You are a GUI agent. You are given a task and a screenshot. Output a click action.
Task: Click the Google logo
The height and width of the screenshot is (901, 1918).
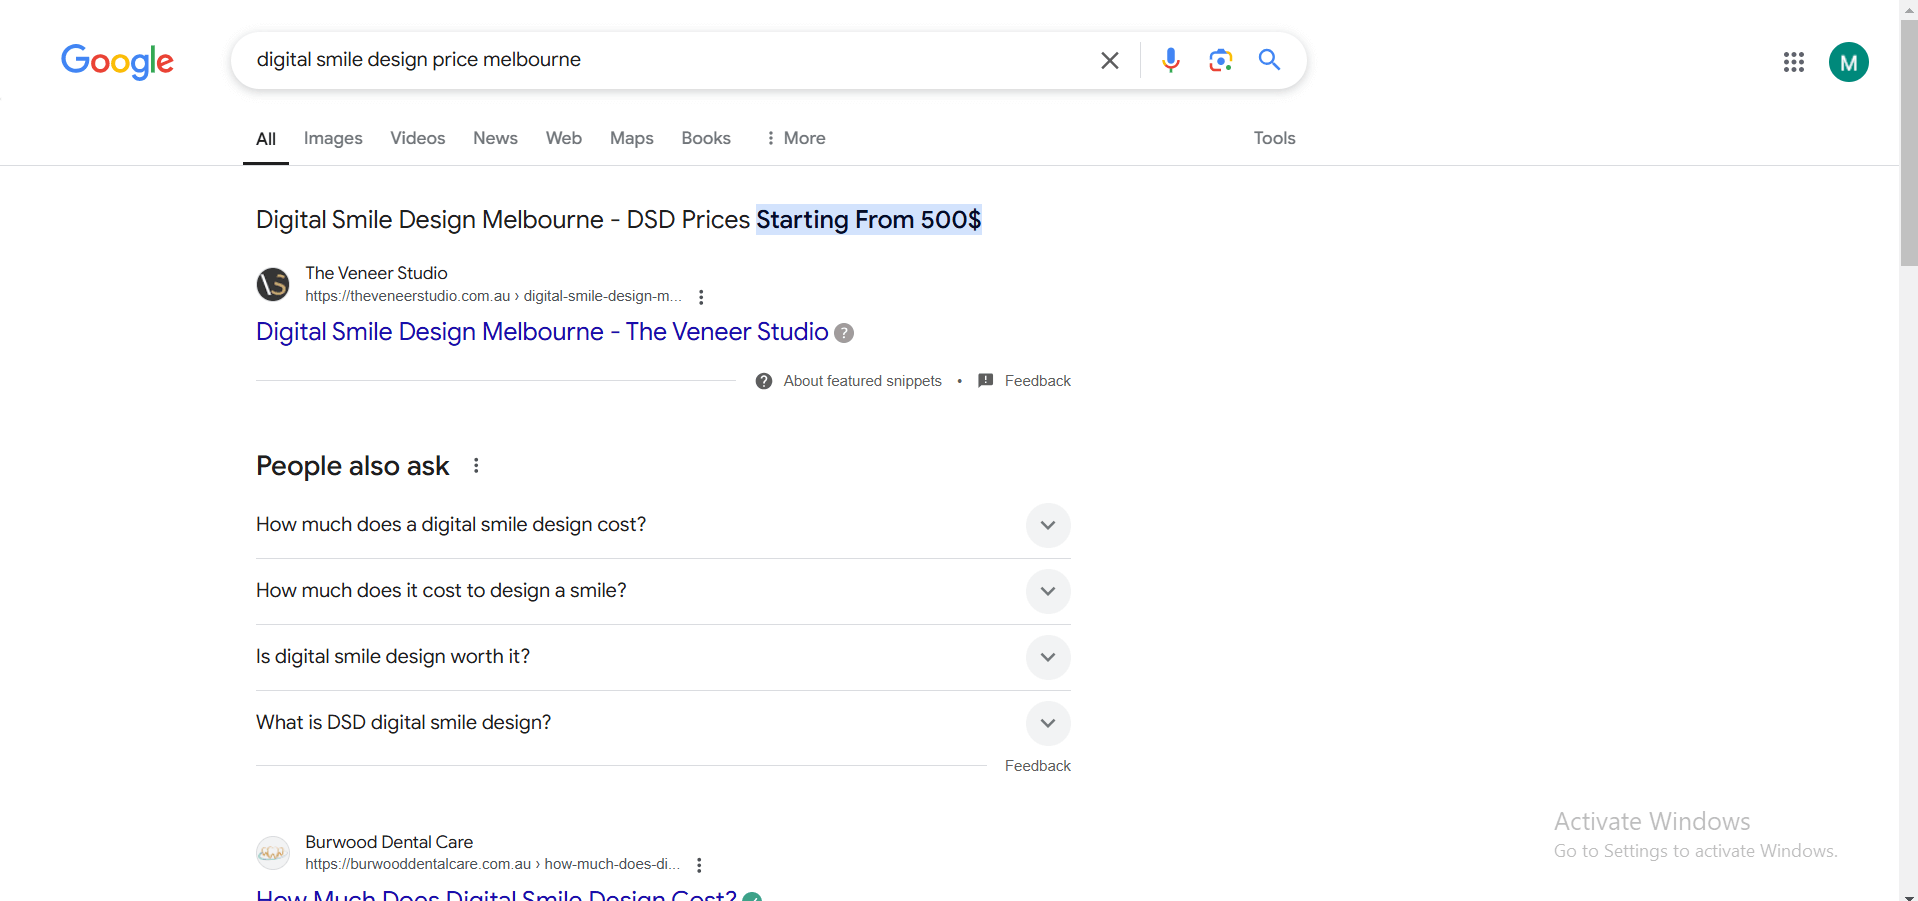pos(117,61)
